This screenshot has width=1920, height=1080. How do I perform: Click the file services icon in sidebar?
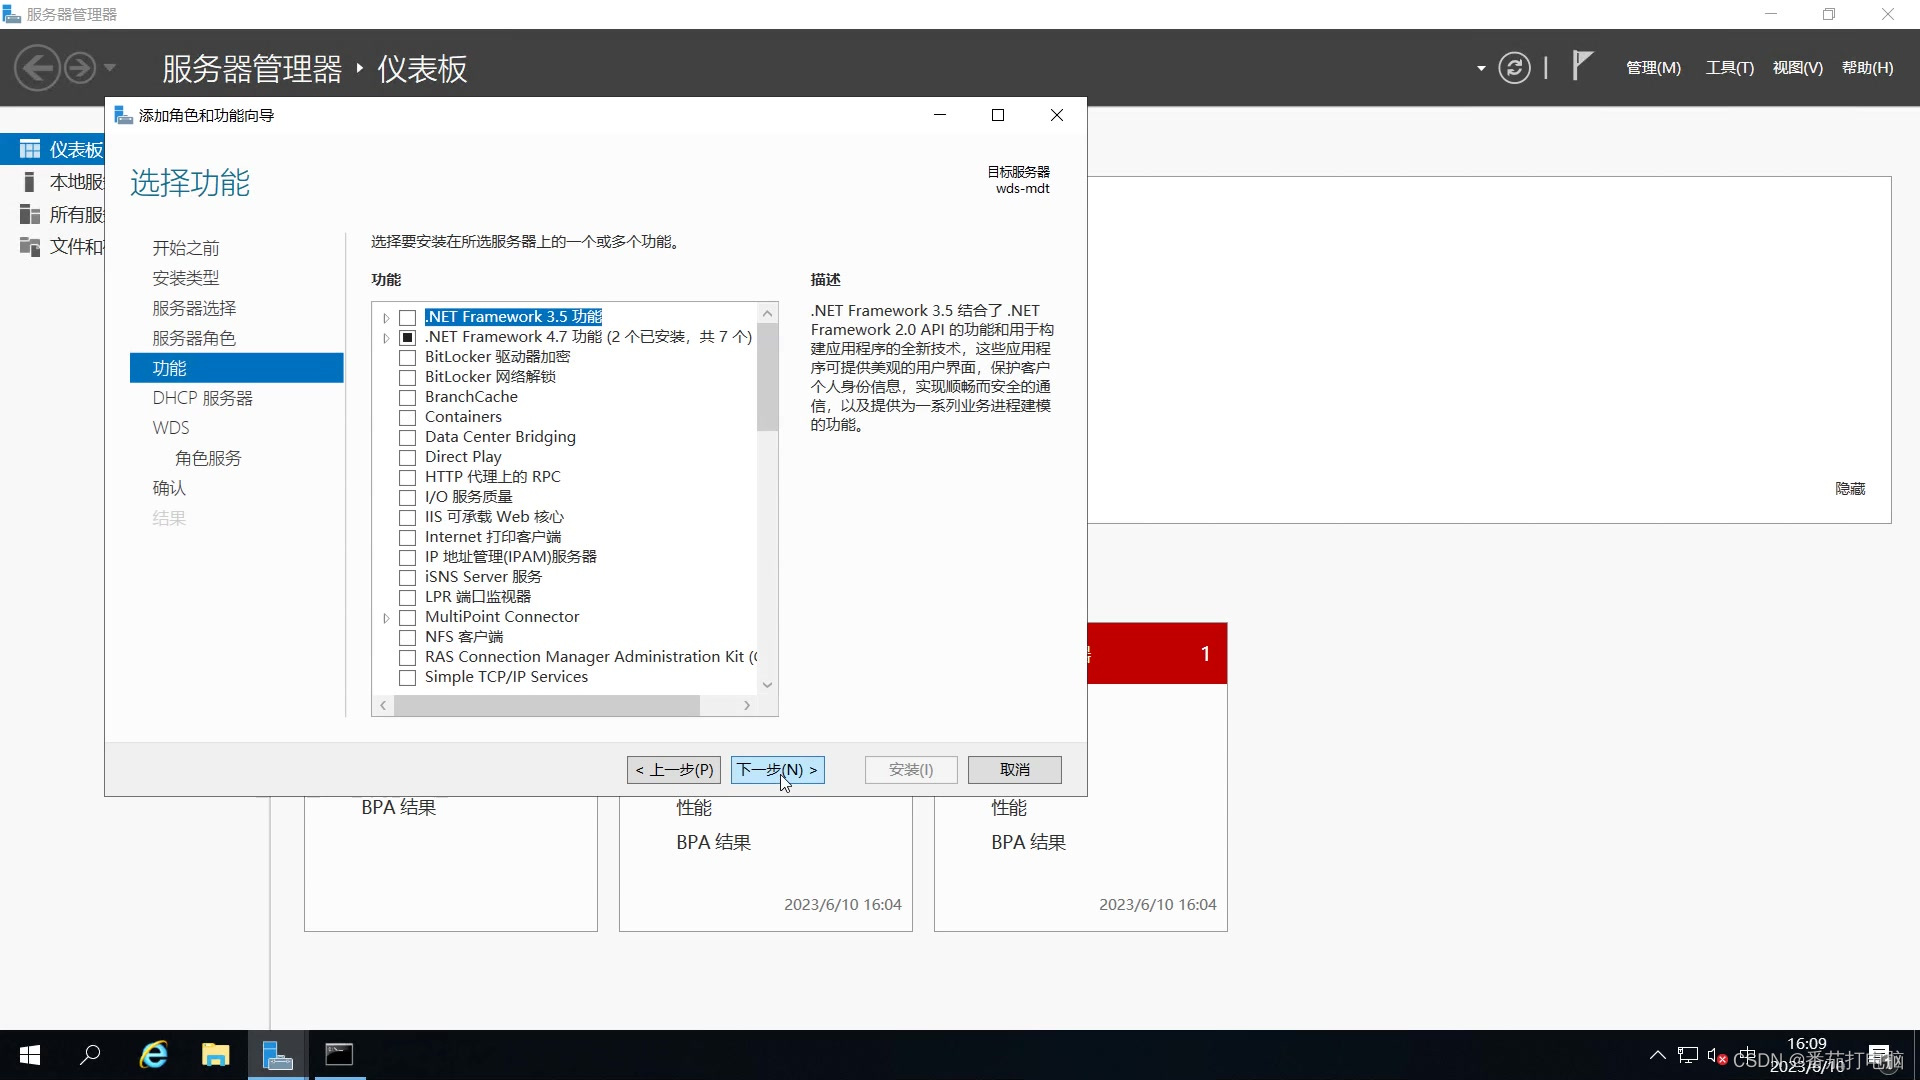pyautogui.click(x=30, y=246)
